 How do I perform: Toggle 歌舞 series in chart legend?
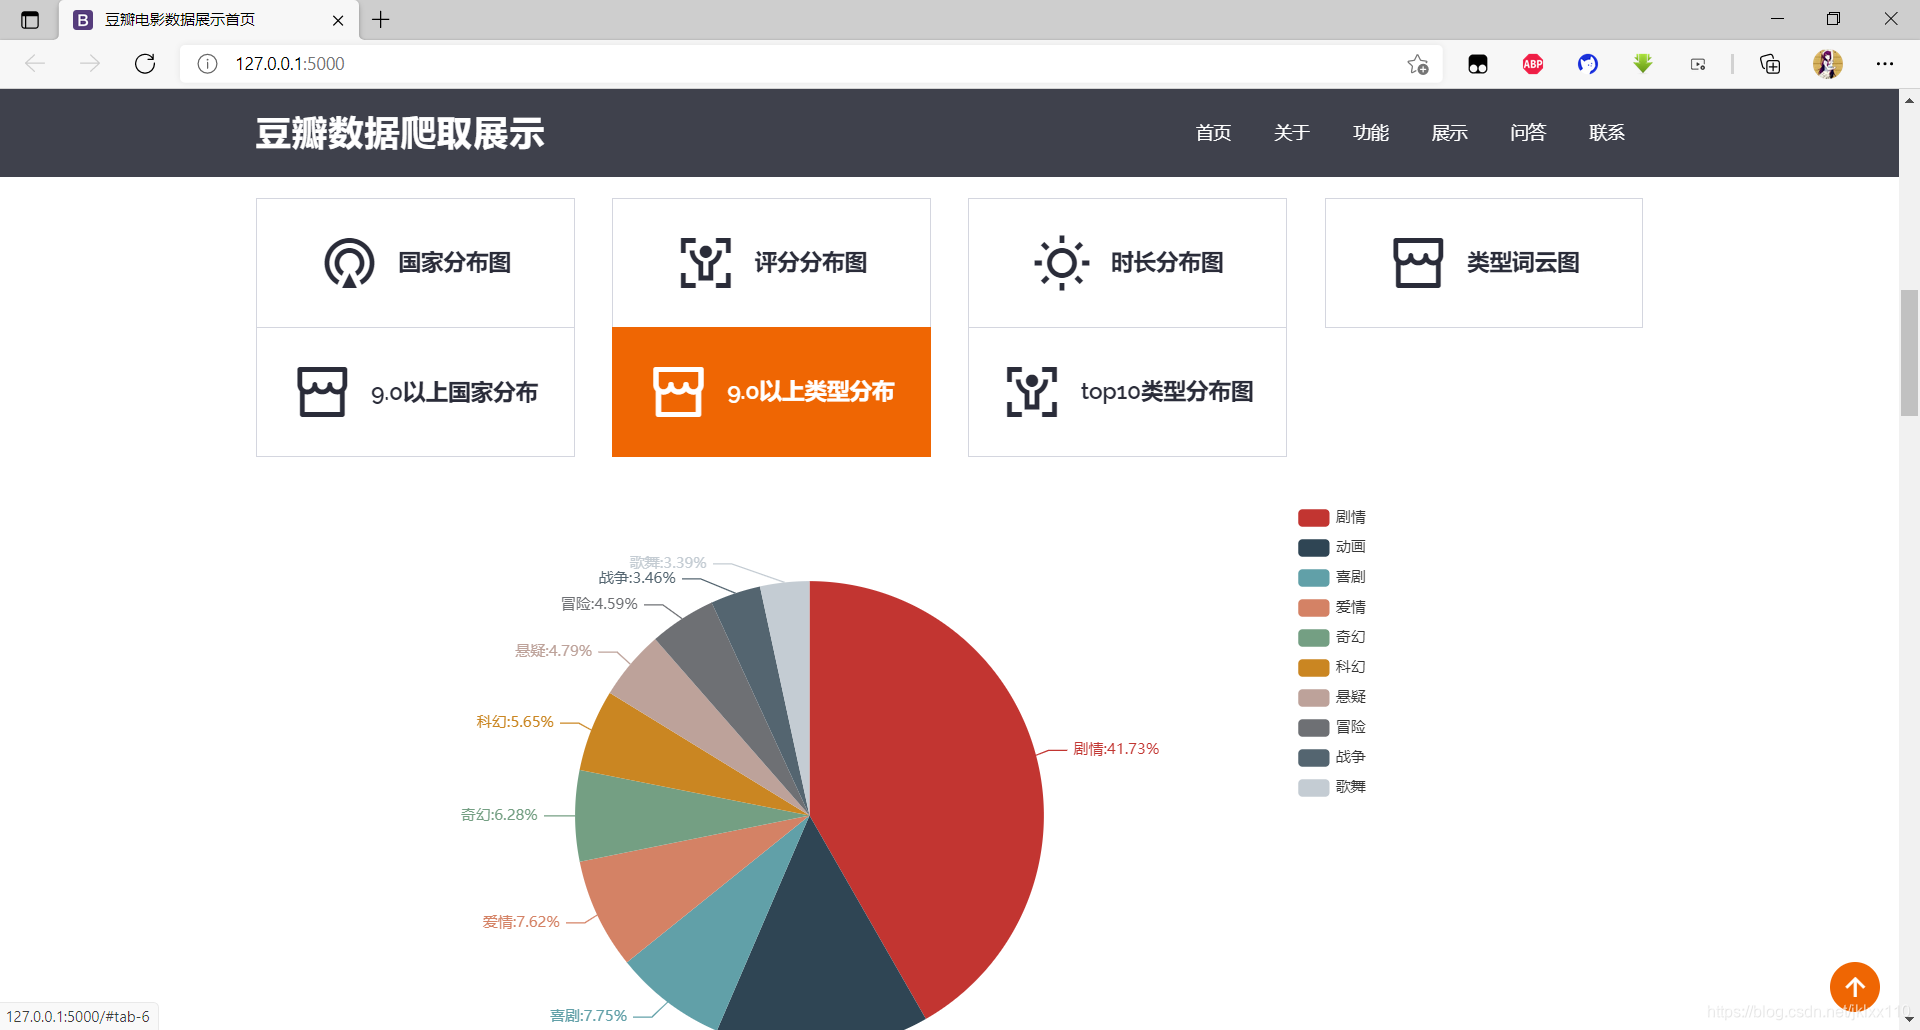pyautogui.click(x=1332, y=787)
